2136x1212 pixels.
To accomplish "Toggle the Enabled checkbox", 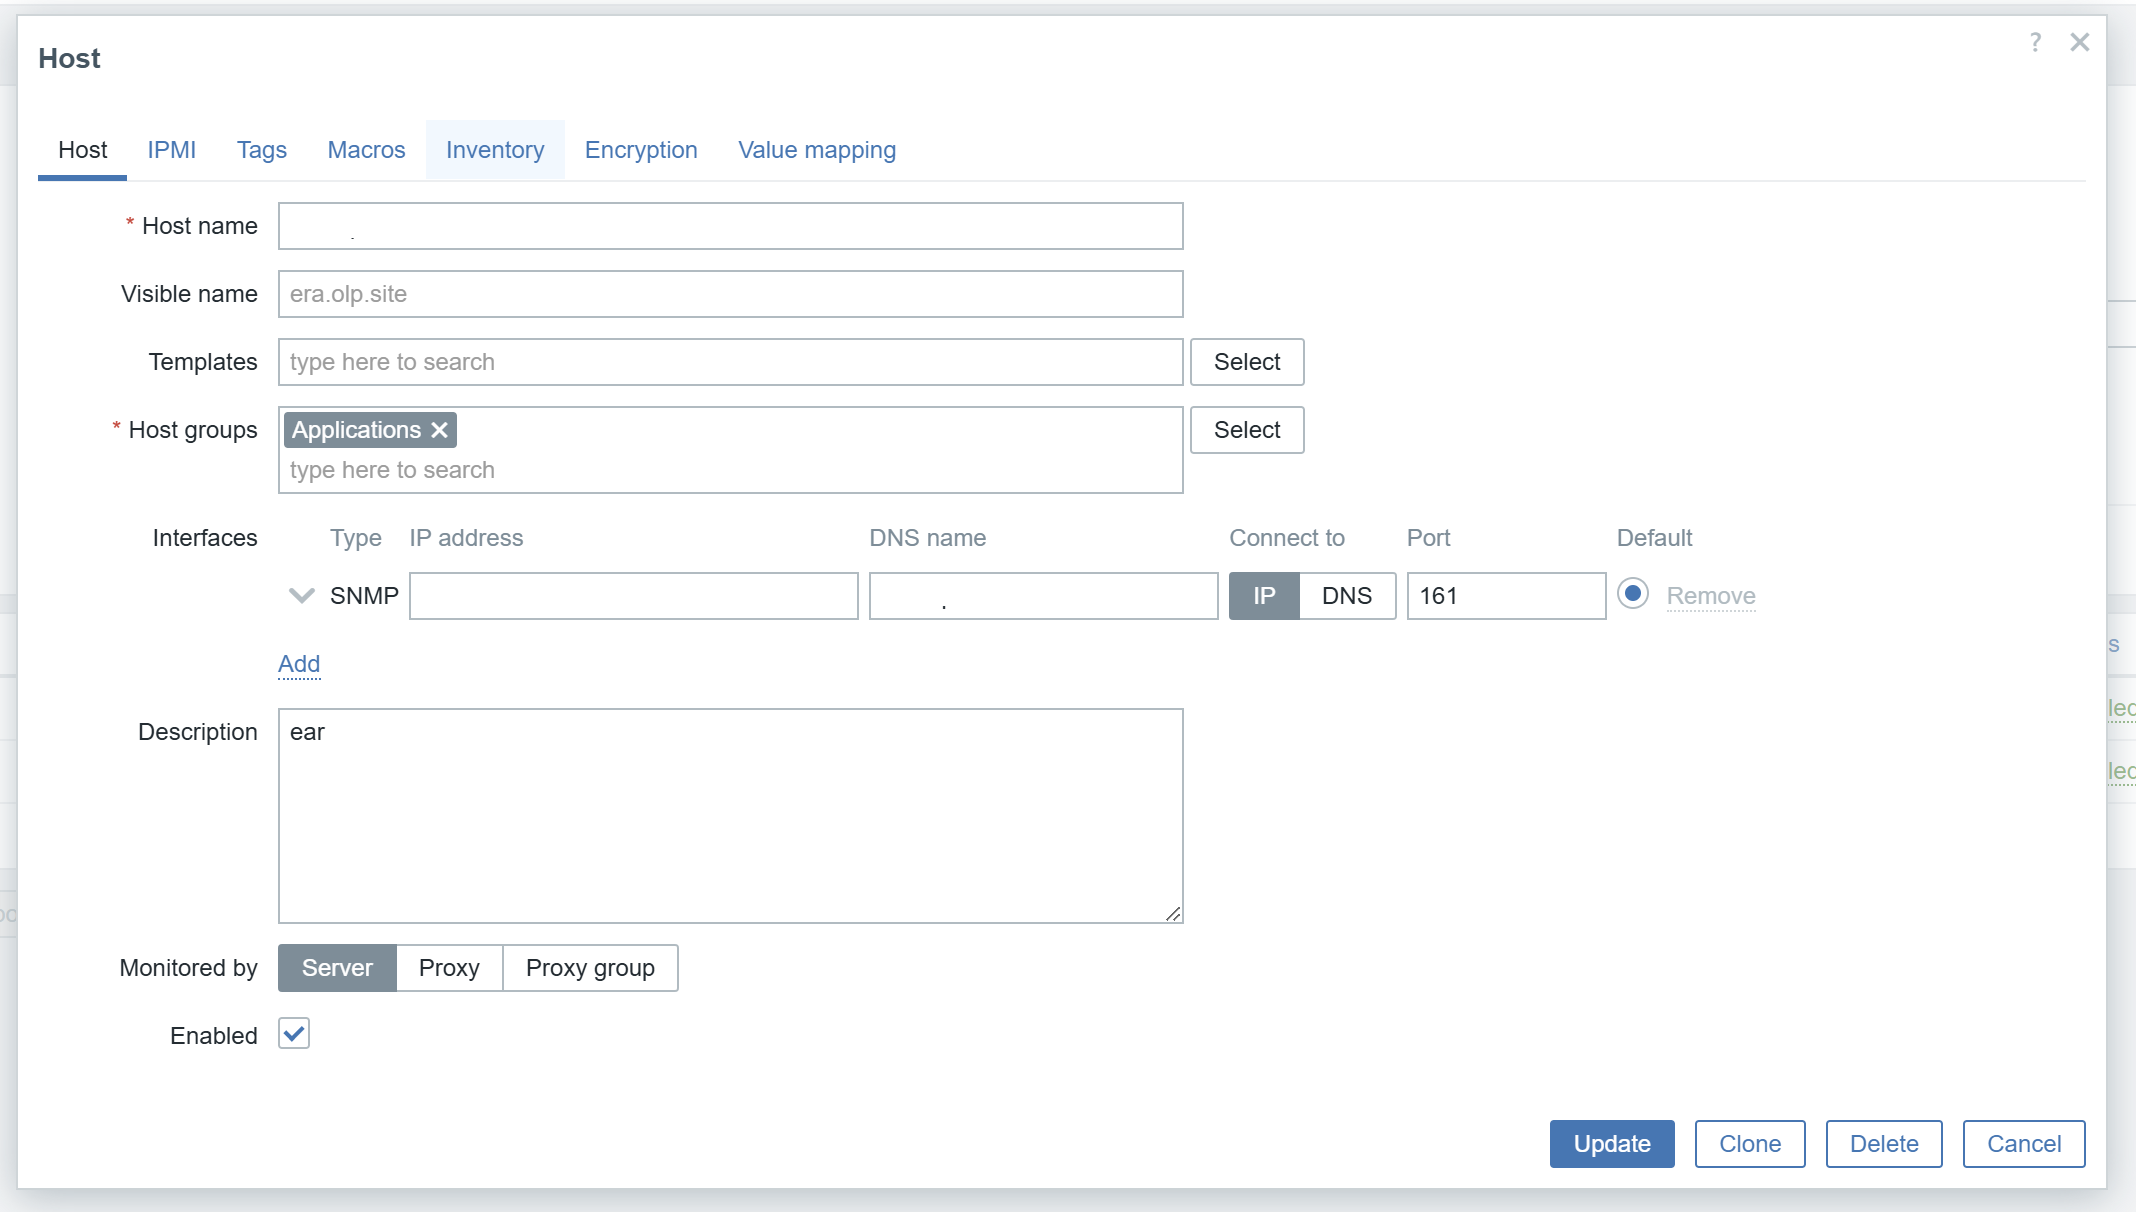I will pyautogui.click(x=294, y=1034).
